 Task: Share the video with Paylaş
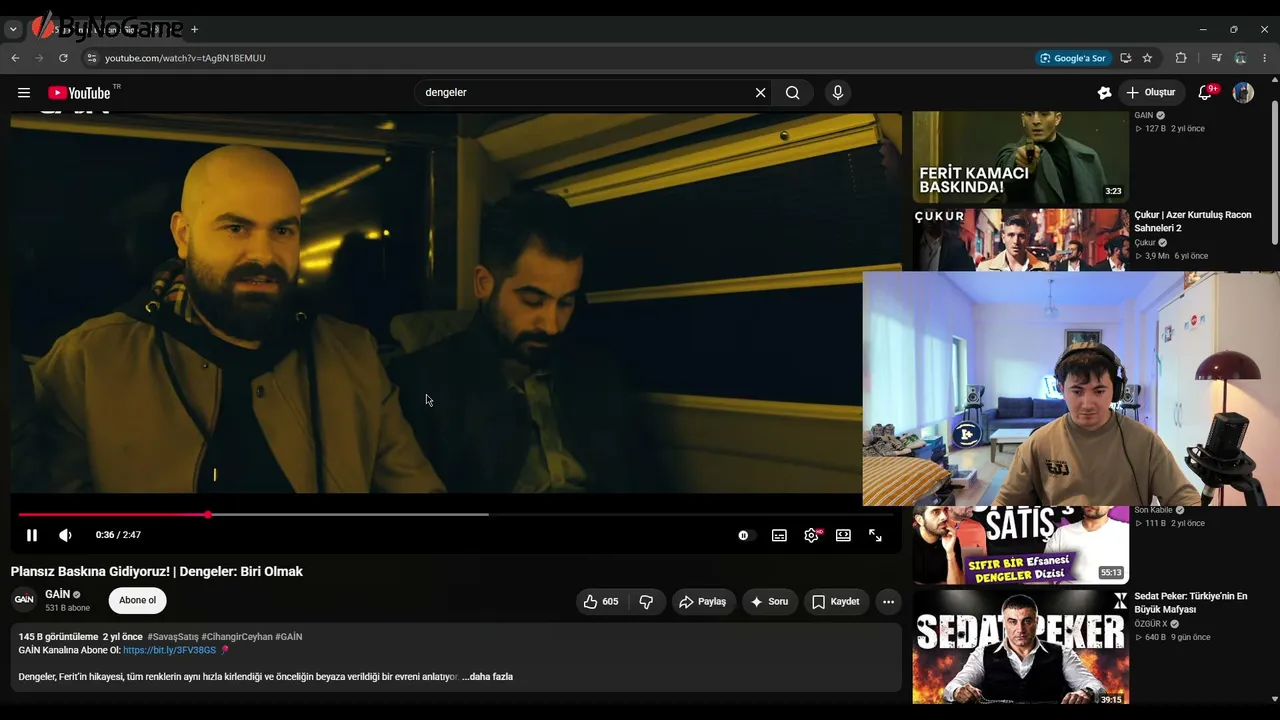pyautogui.click(x=702, y=602)
